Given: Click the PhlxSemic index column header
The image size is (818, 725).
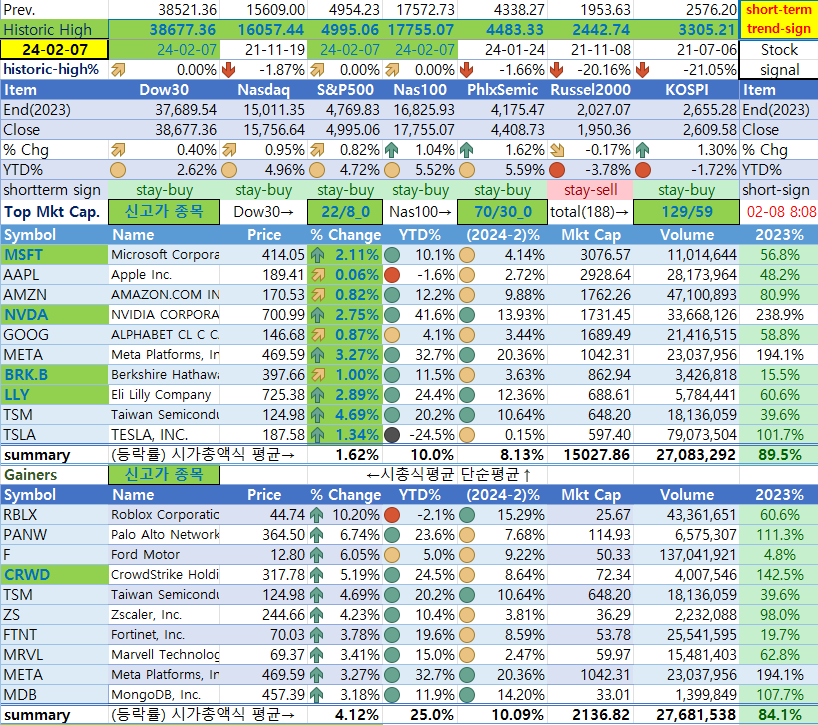Looking at the screenshot, I should pos(502,90).
